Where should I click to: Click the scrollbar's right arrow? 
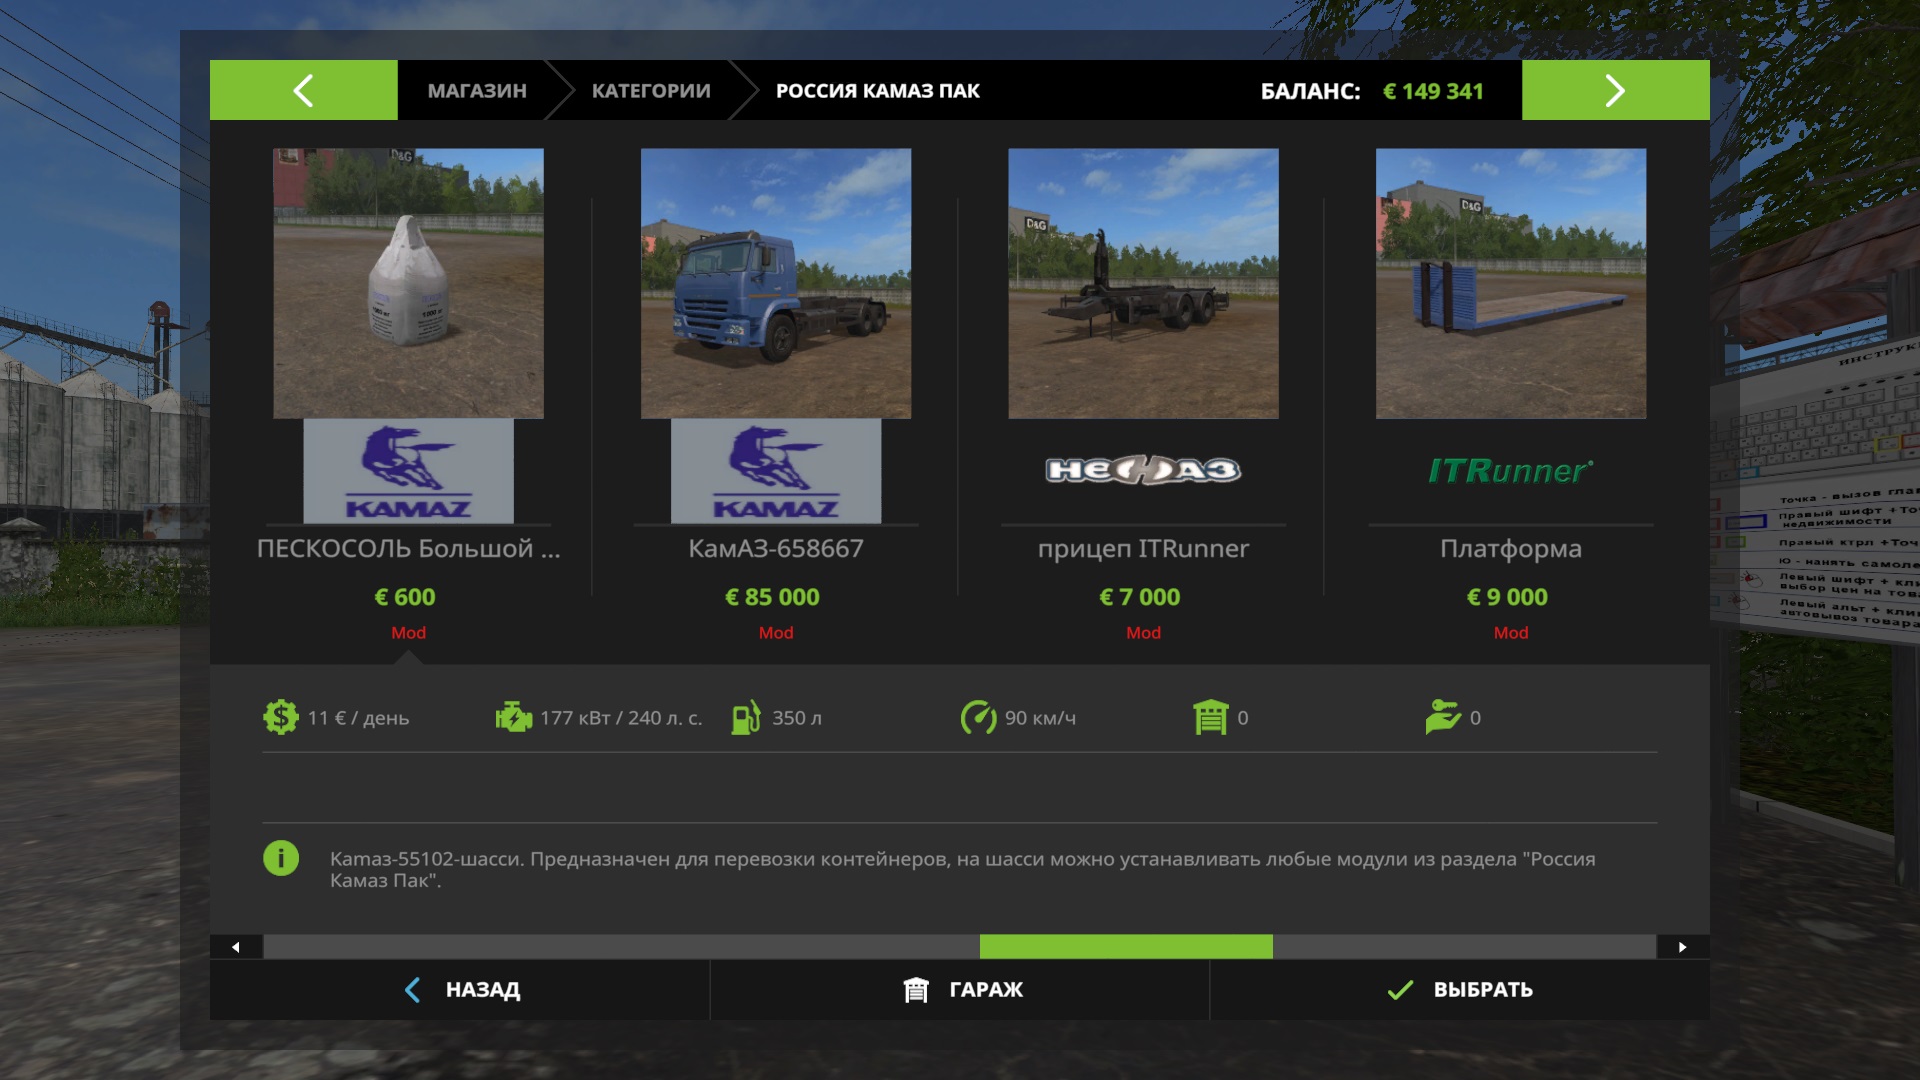(x=1682, y=947)
